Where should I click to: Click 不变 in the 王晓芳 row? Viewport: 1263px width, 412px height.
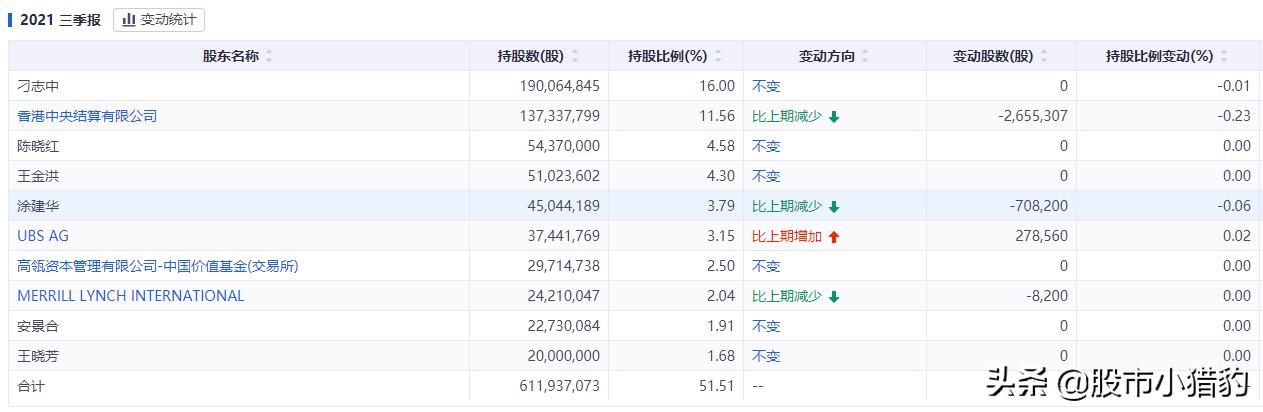[766, 356]
